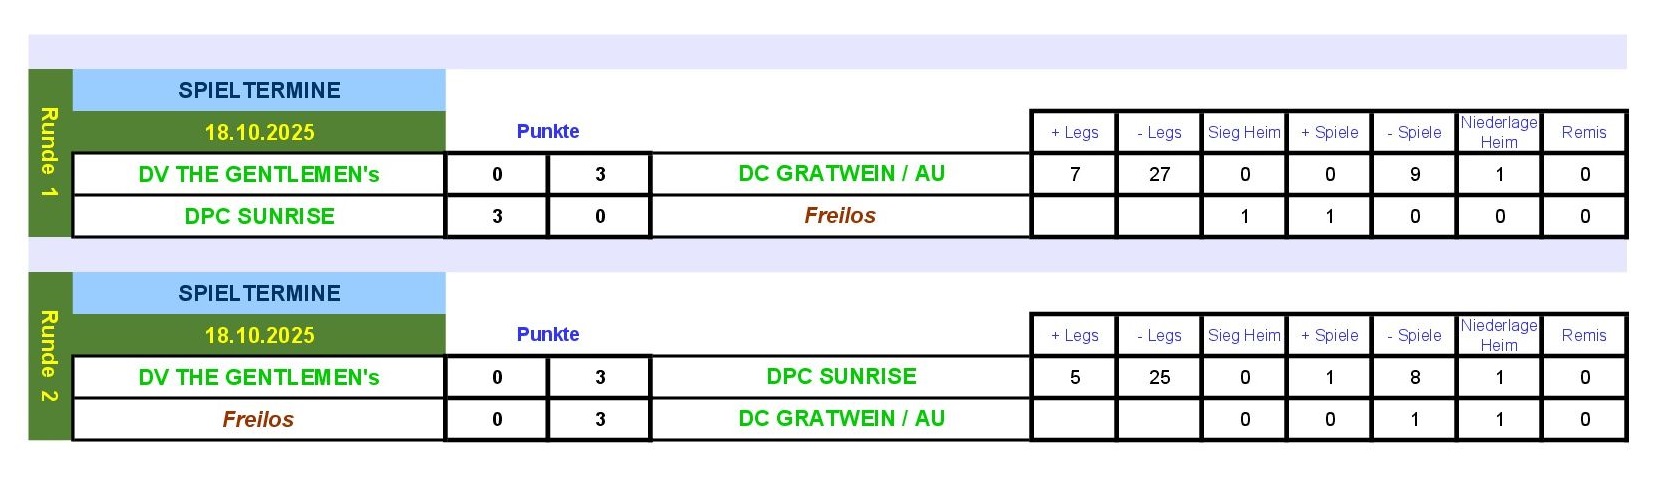The height and width of the screenshot is (484, 1660).
Task: Select DPC SUNRISE home team in Runde 1
Action: tap(259, 216)
